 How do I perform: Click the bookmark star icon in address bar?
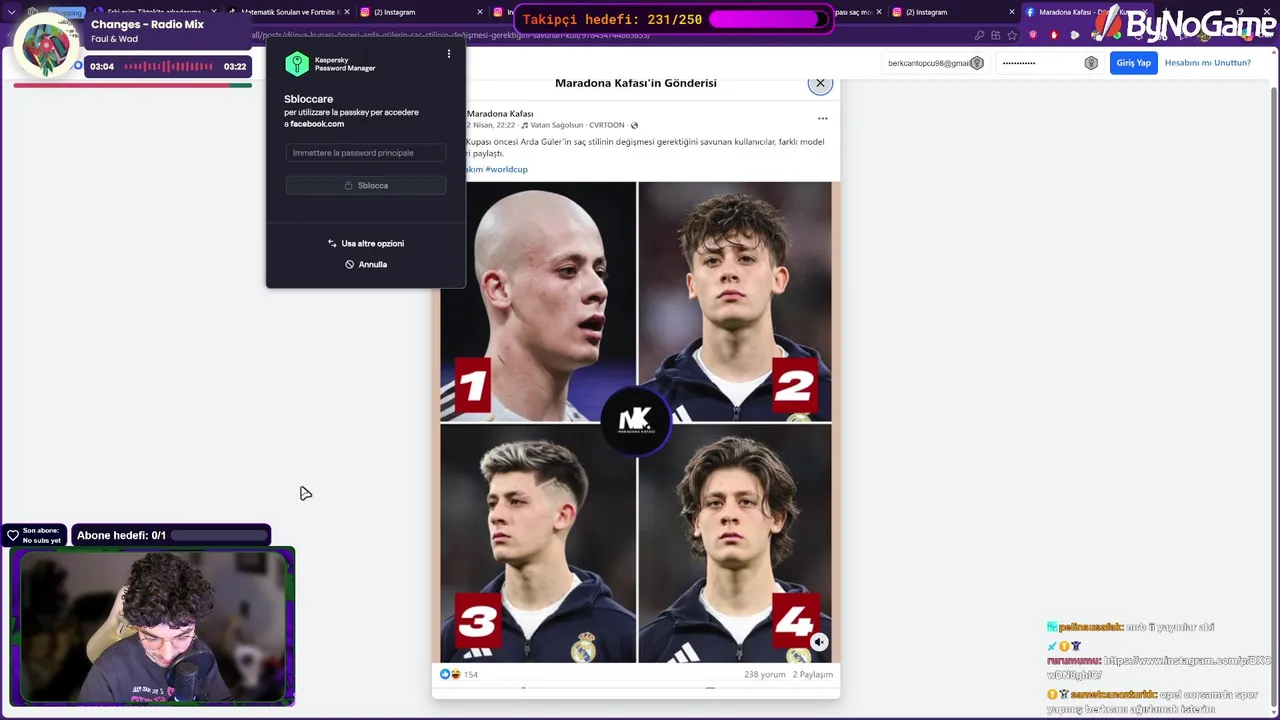[x=1012, y=35]
